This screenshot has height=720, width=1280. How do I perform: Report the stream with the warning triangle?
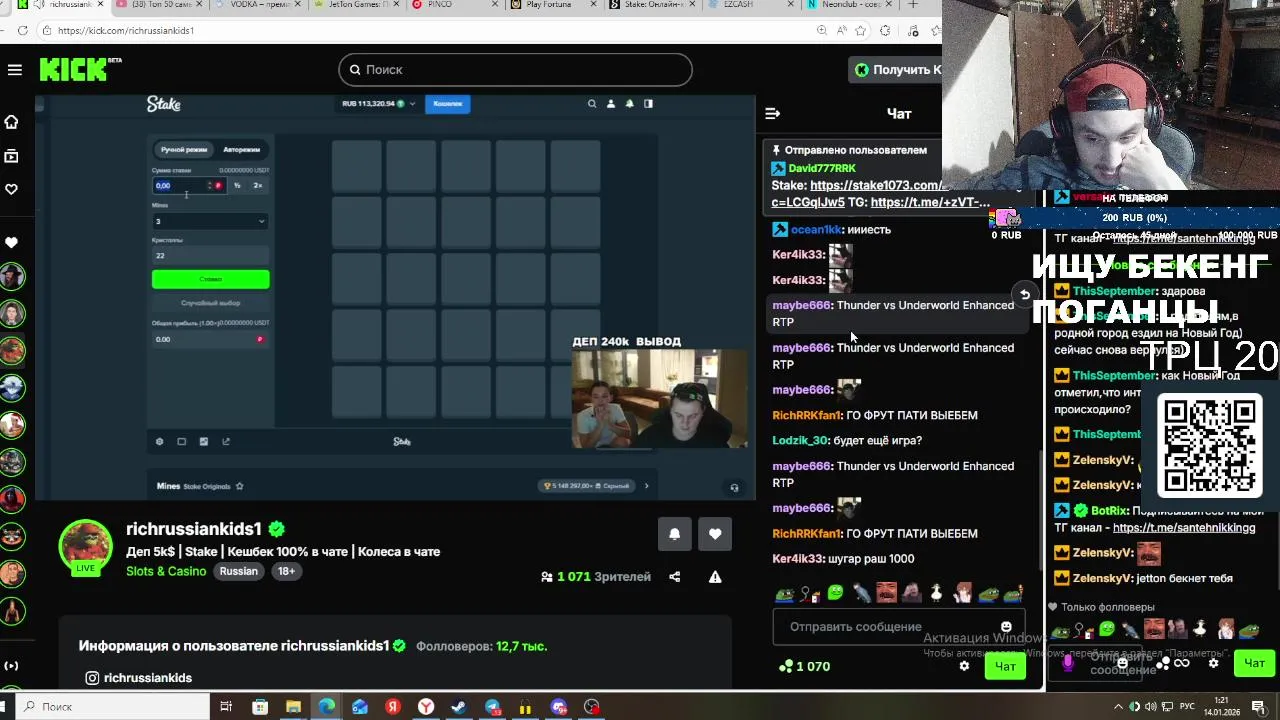[x=715, y=577]
